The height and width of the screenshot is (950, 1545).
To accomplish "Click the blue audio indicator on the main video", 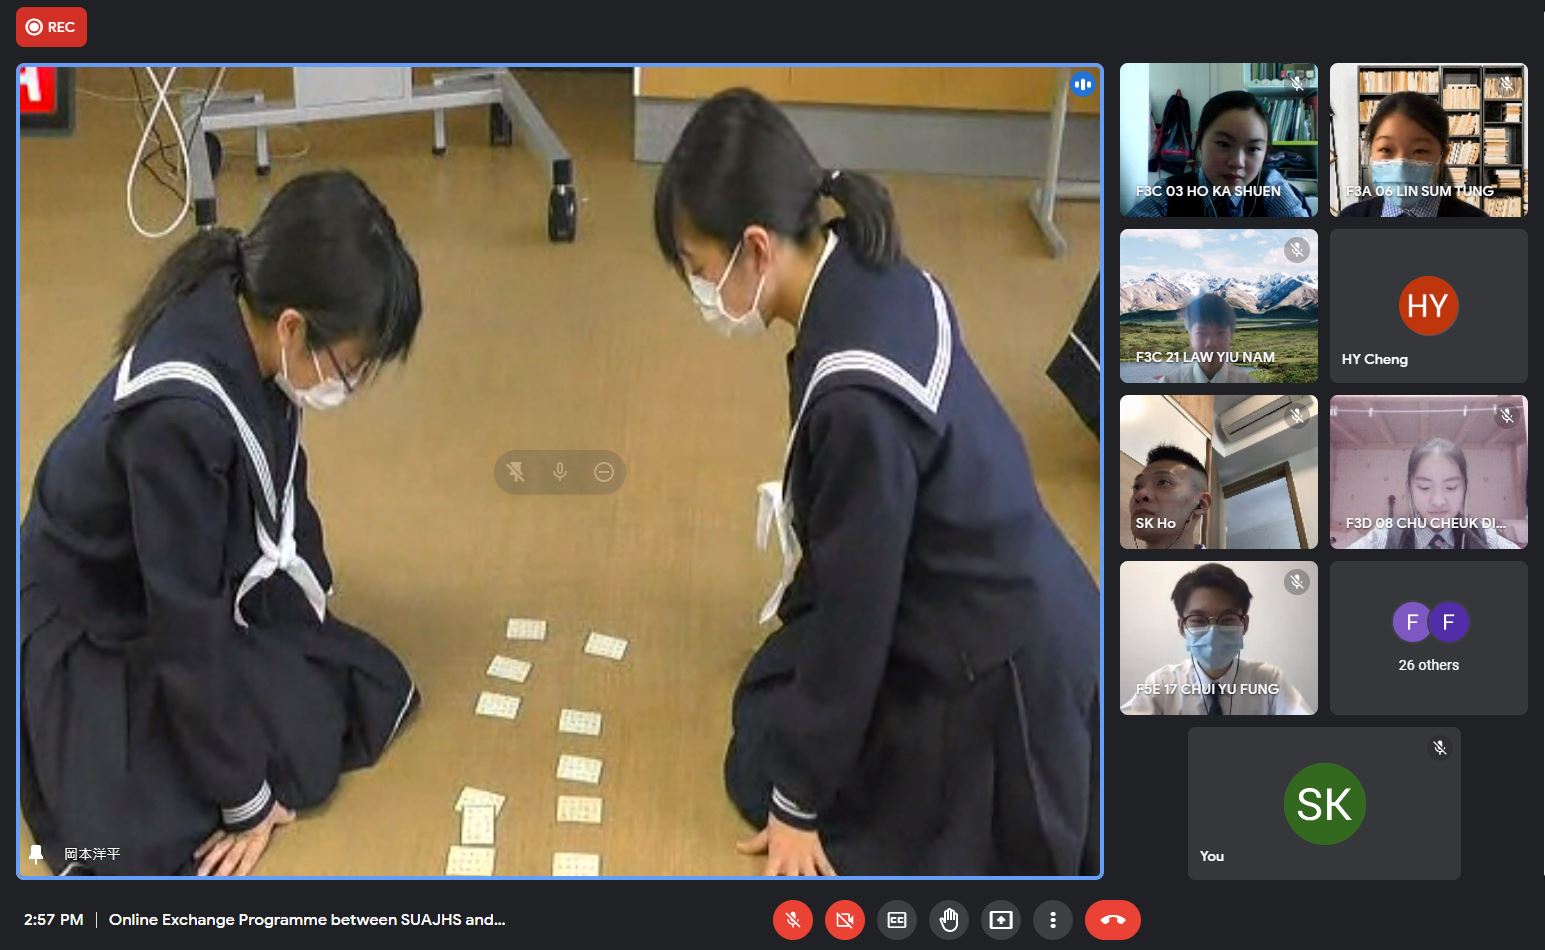I will pos(1082,85).
